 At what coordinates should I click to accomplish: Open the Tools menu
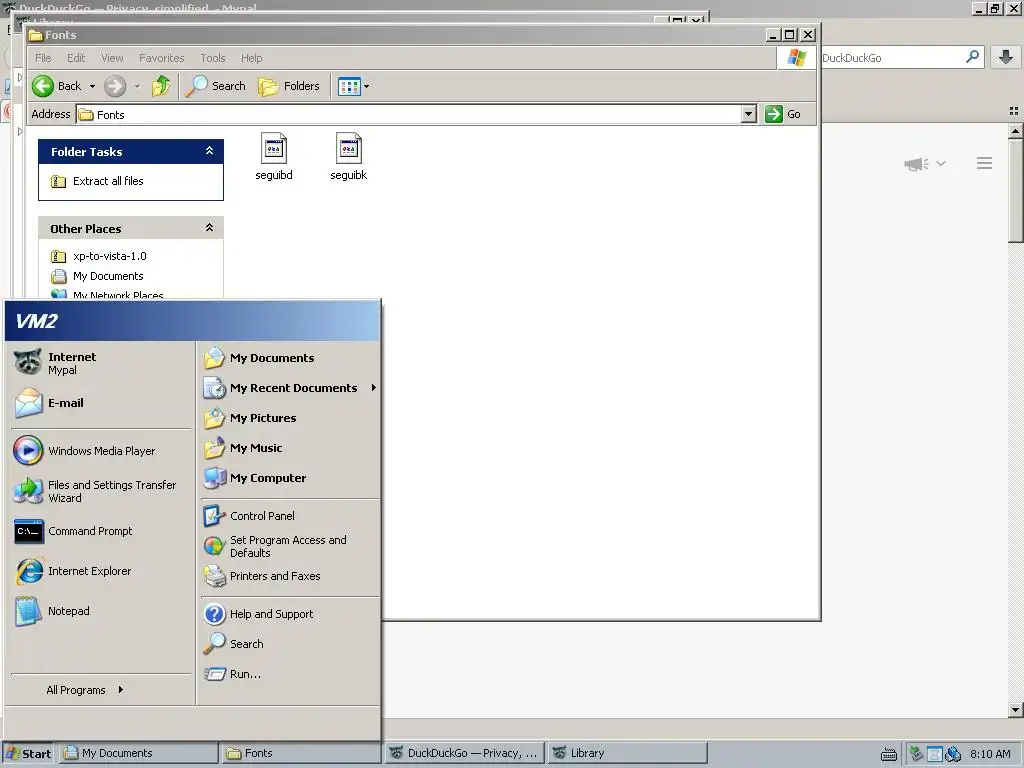click(x=213, y=58)
